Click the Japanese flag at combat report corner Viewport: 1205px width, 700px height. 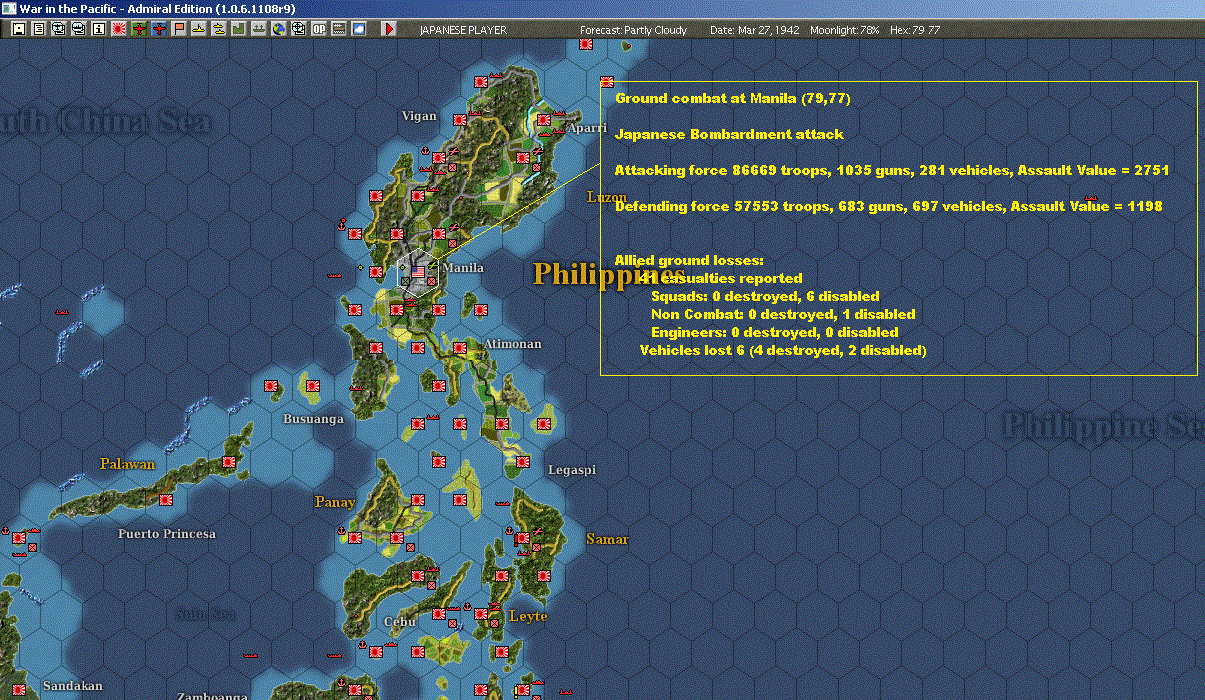click(606, 82)
